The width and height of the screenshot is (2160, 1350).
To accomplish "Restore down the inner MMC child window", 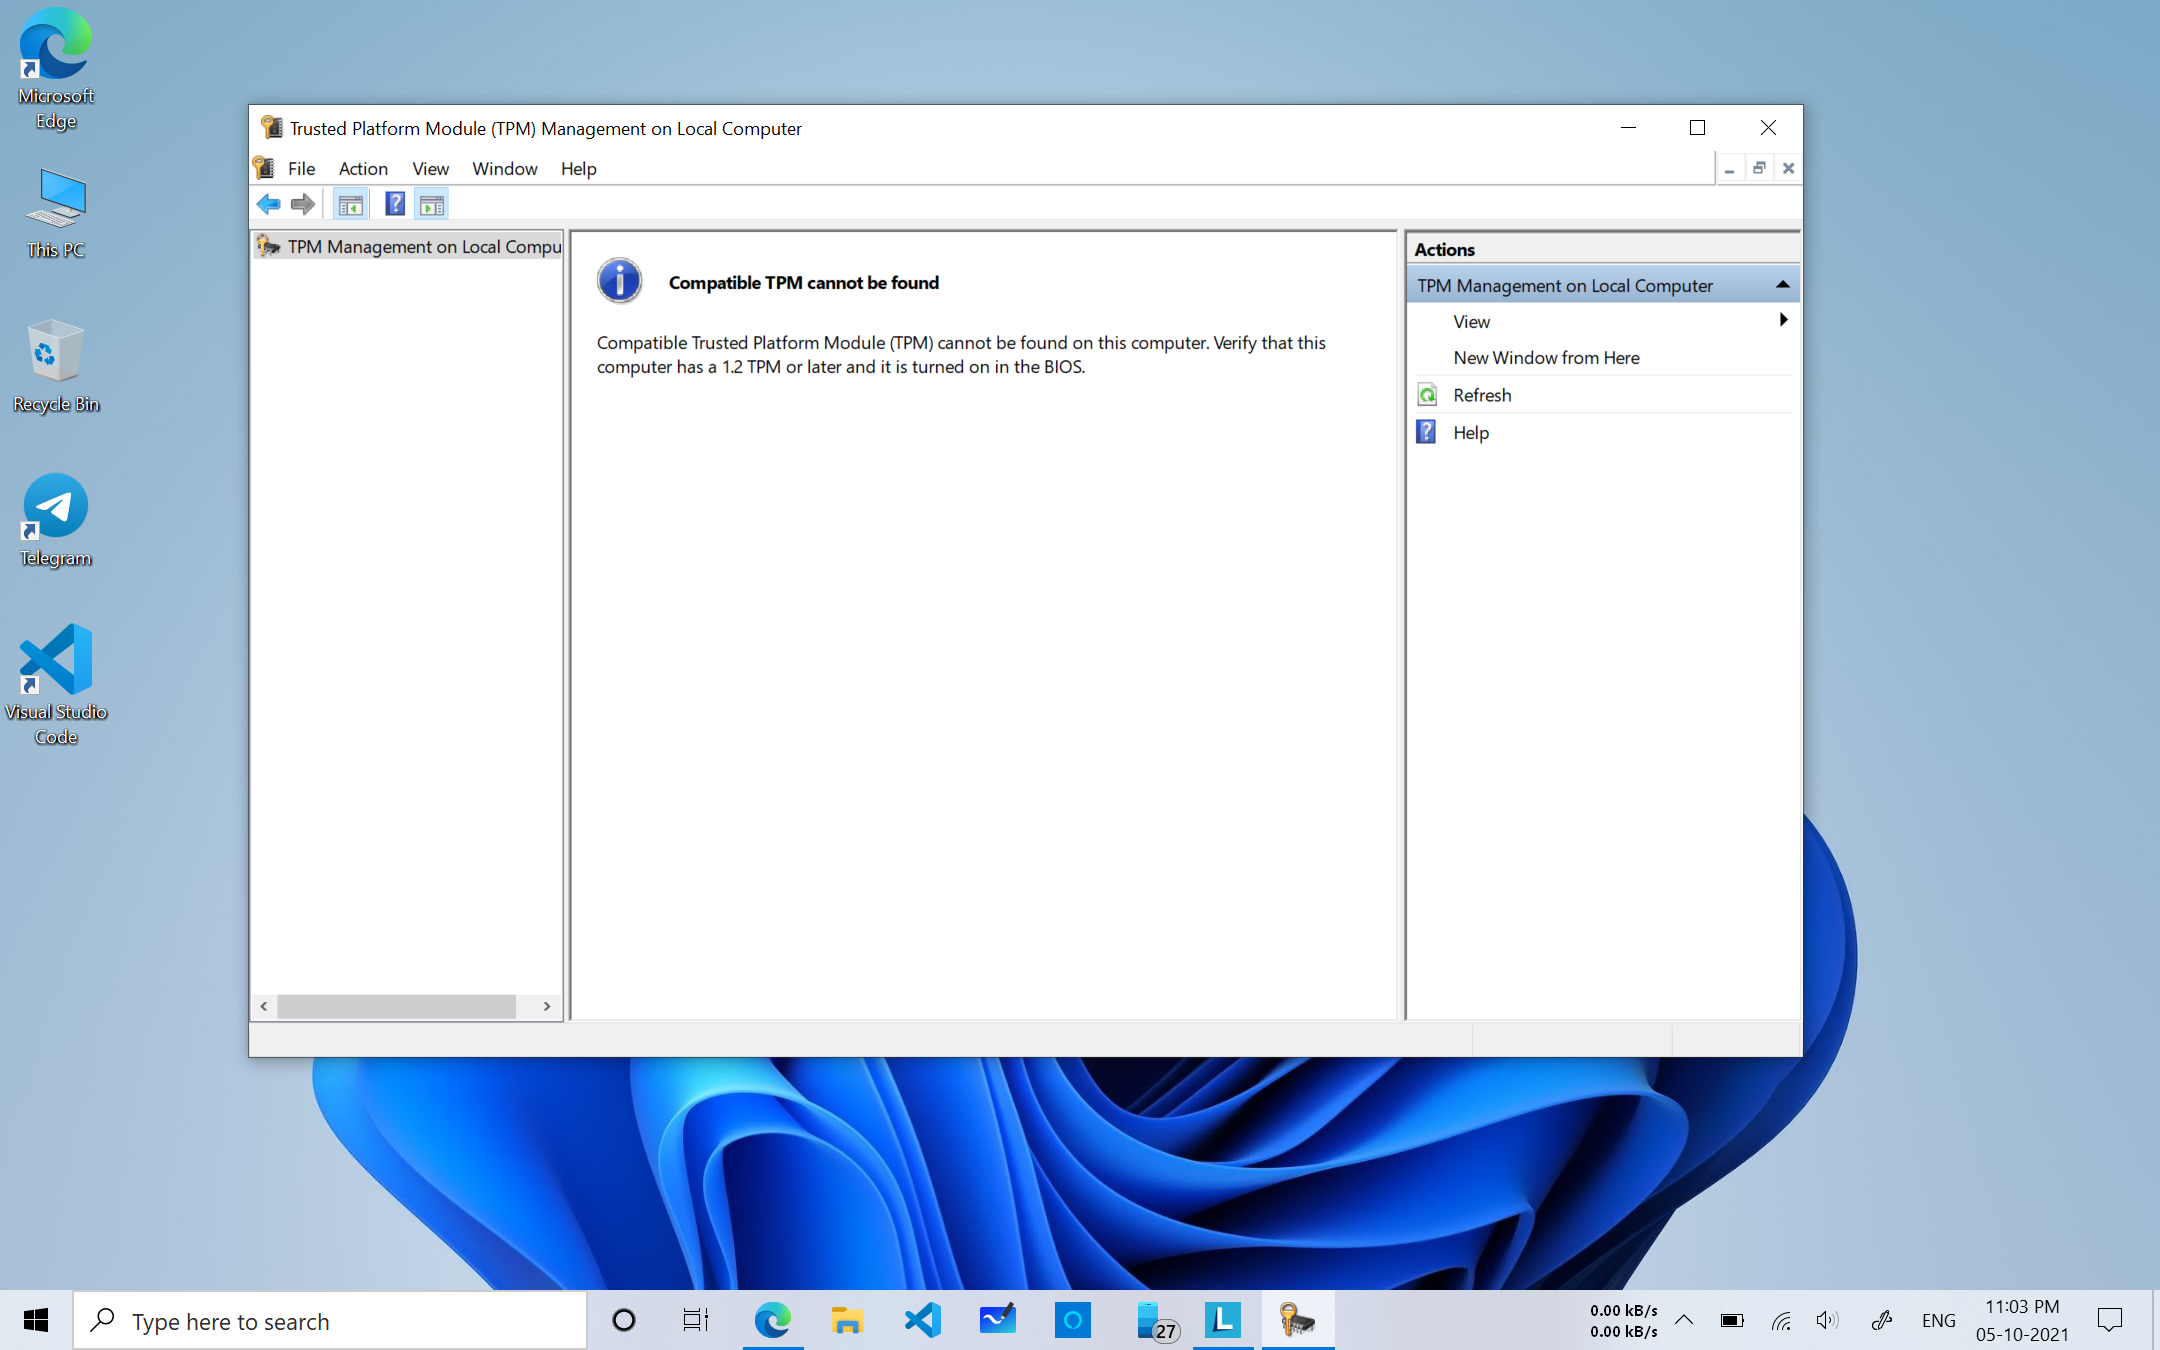I will coord(1758,168).
